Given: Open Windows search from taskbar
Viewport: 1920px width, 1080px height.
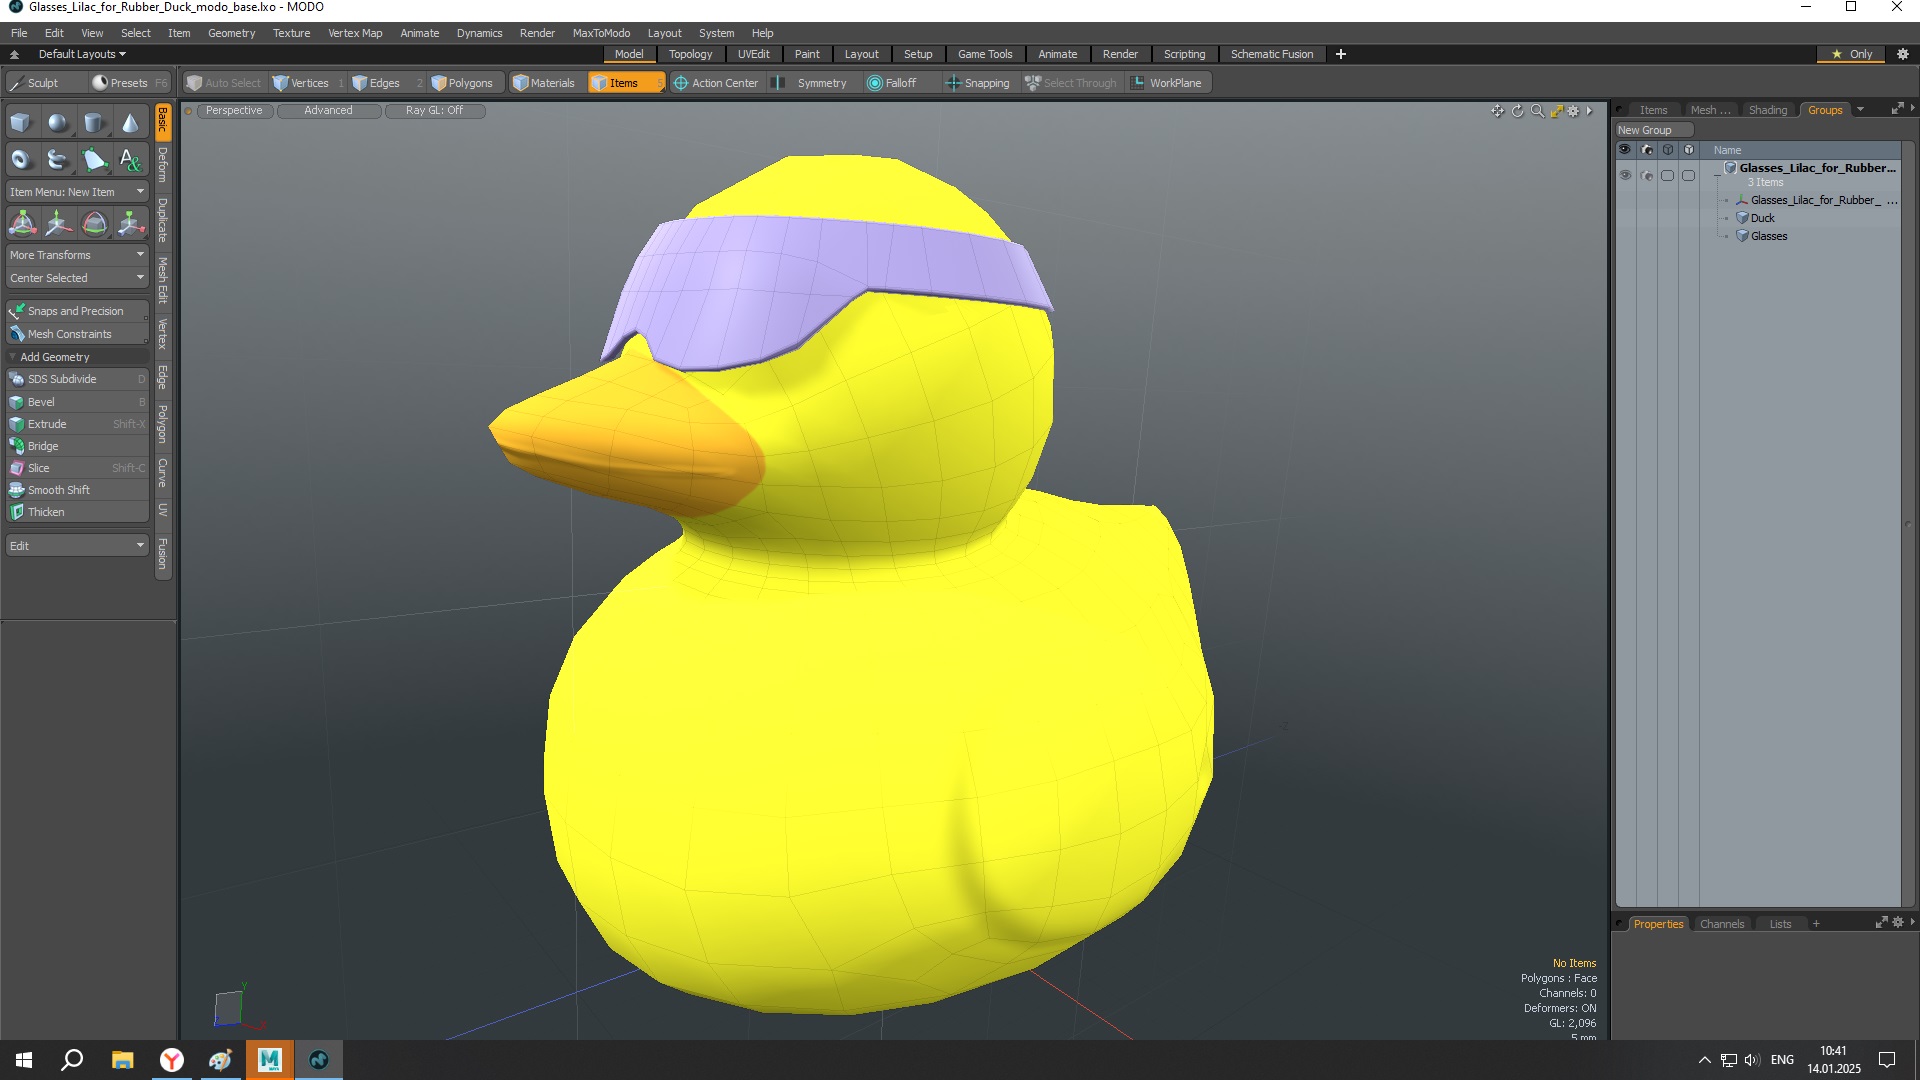Looking at the screenshot, I should point(72,1060).
